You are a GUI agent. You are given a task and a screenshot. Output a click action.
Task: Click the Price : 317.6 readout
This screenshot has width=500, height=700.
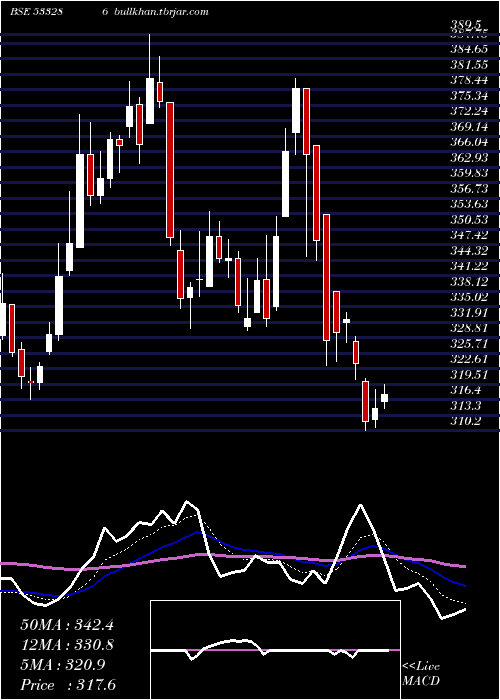[x=67, y=684]
